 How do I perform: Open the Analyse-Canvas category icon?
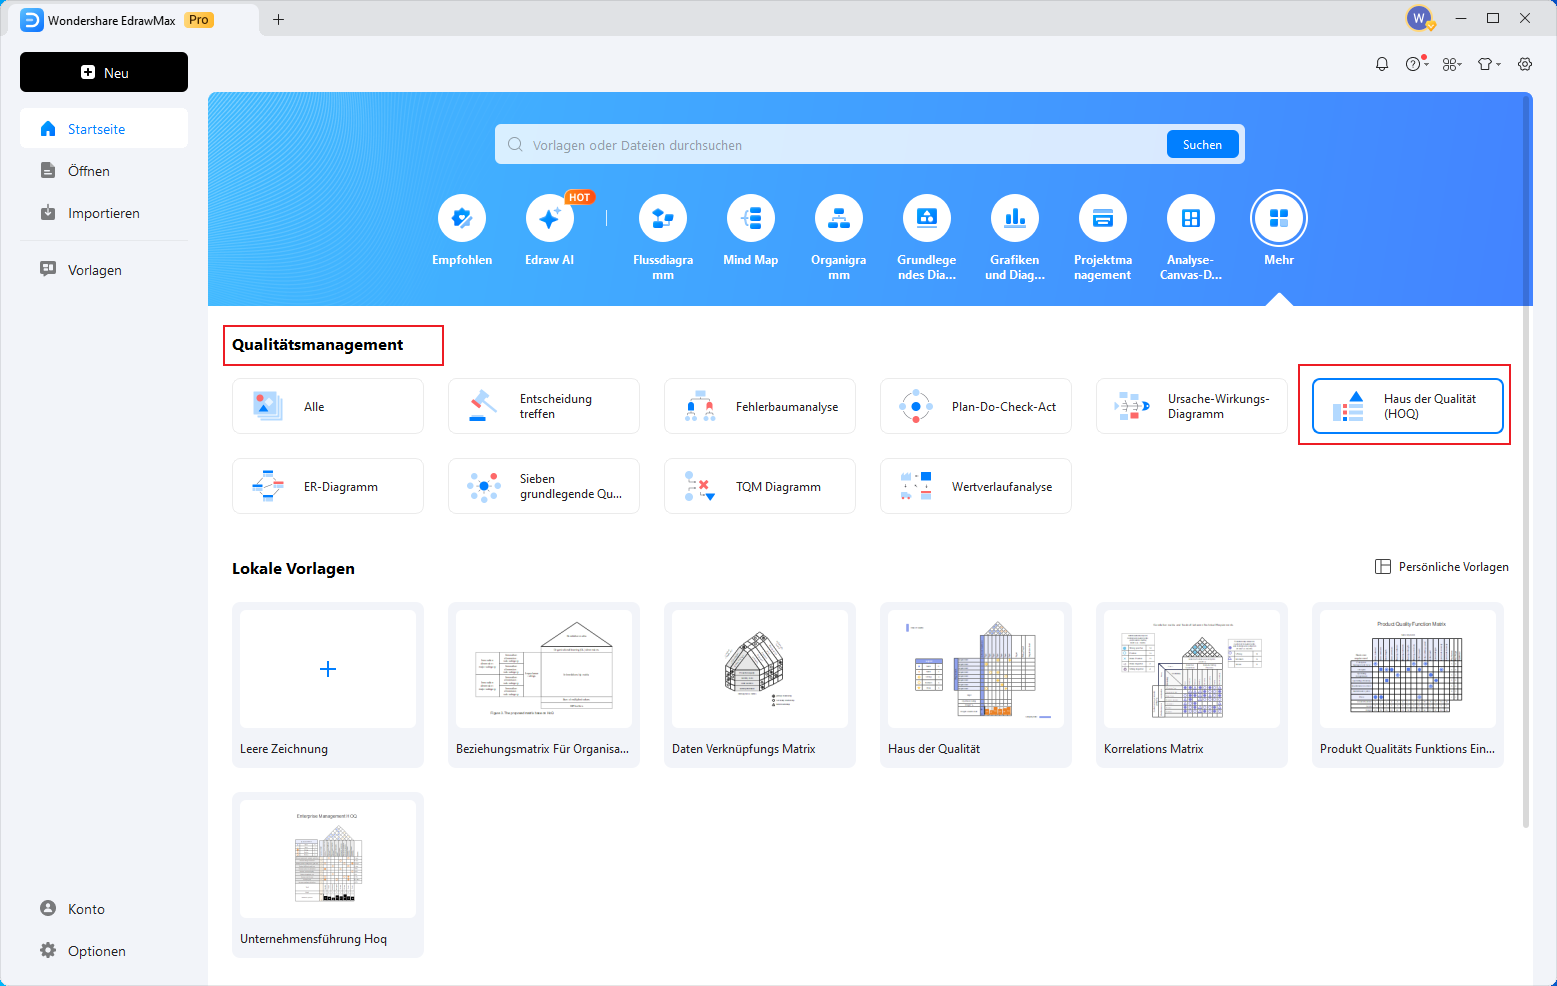1191,218
